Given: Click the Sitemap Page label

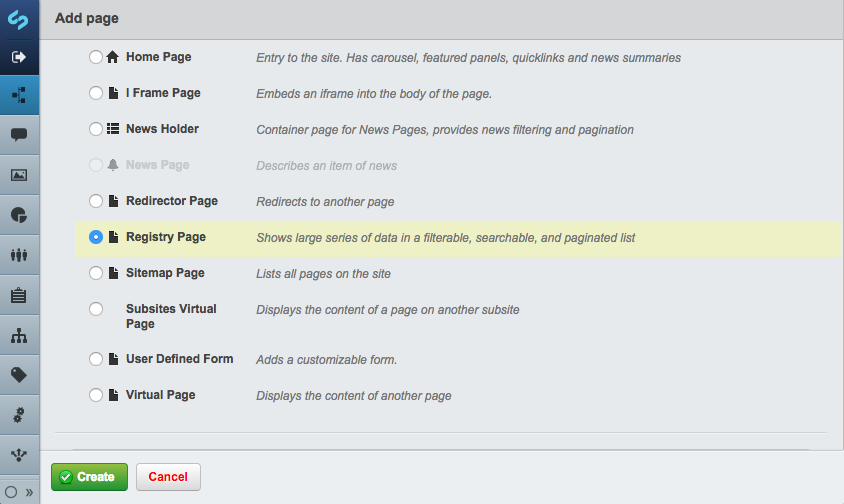Looking at the screenshot, I should (x=165, y=273).
